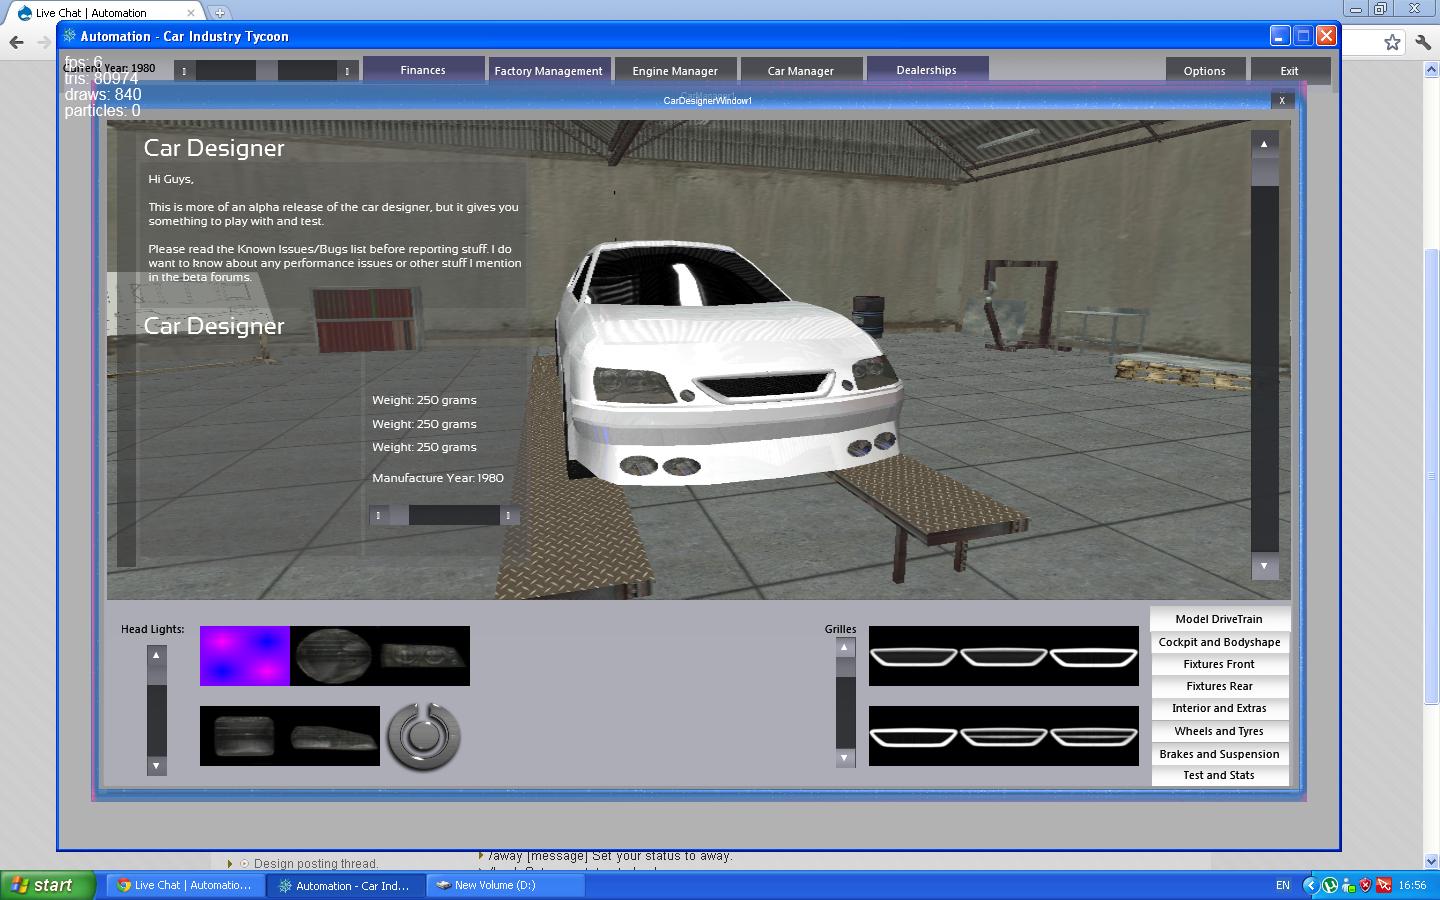Click the car viewport scrollbar thumb
Image resolution: width=1440 pixels, height=900 pixels.
1264,172
